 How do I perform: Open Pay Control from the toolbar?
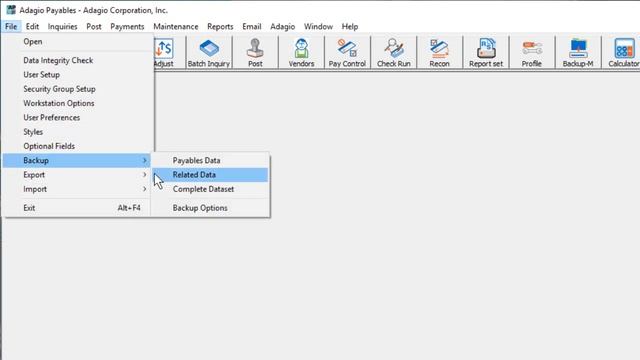347,53
